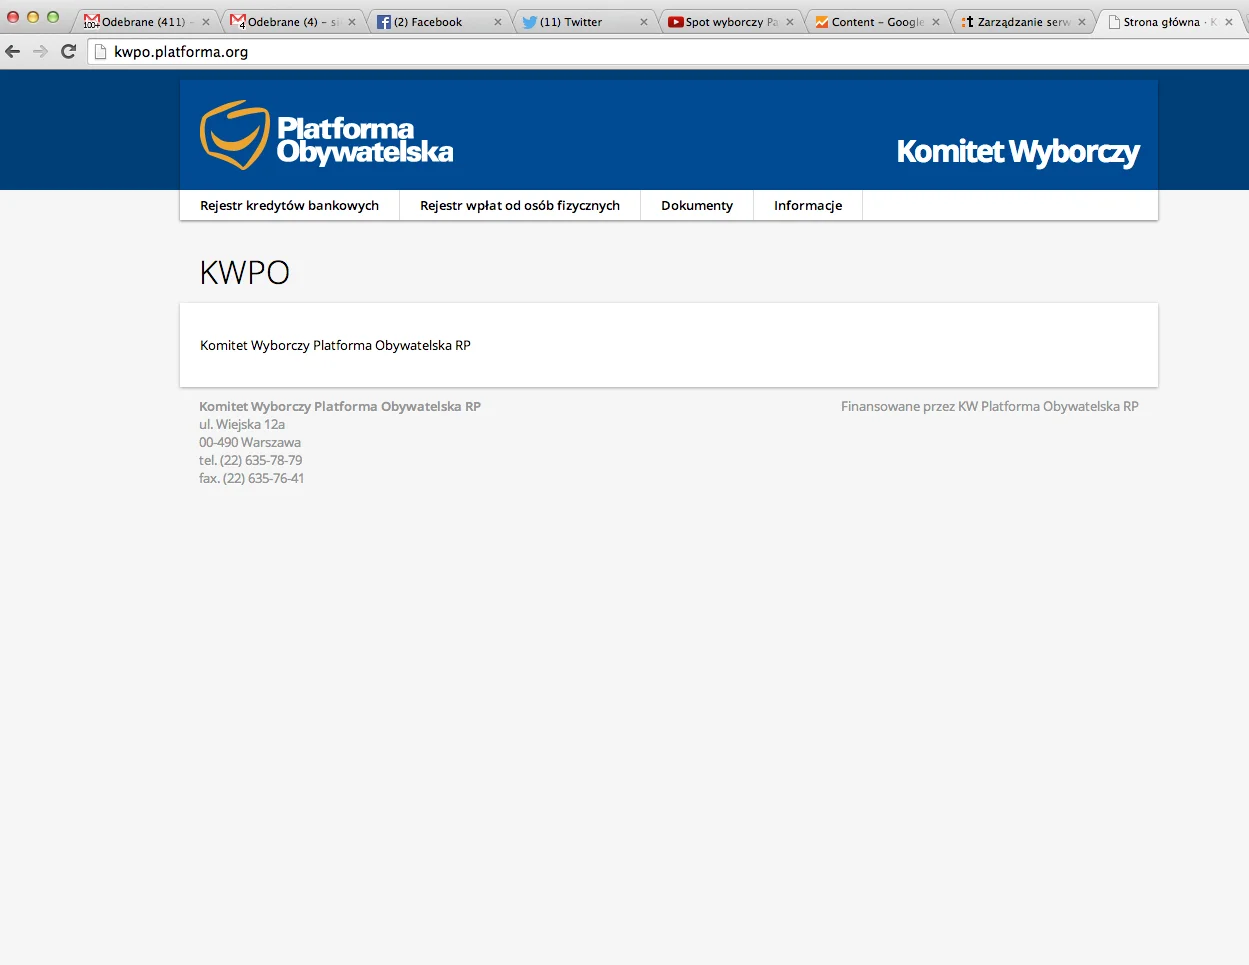Close the Odebrane (411) tab
This screenshot has height=965, width=1249.
click(206, 21)
